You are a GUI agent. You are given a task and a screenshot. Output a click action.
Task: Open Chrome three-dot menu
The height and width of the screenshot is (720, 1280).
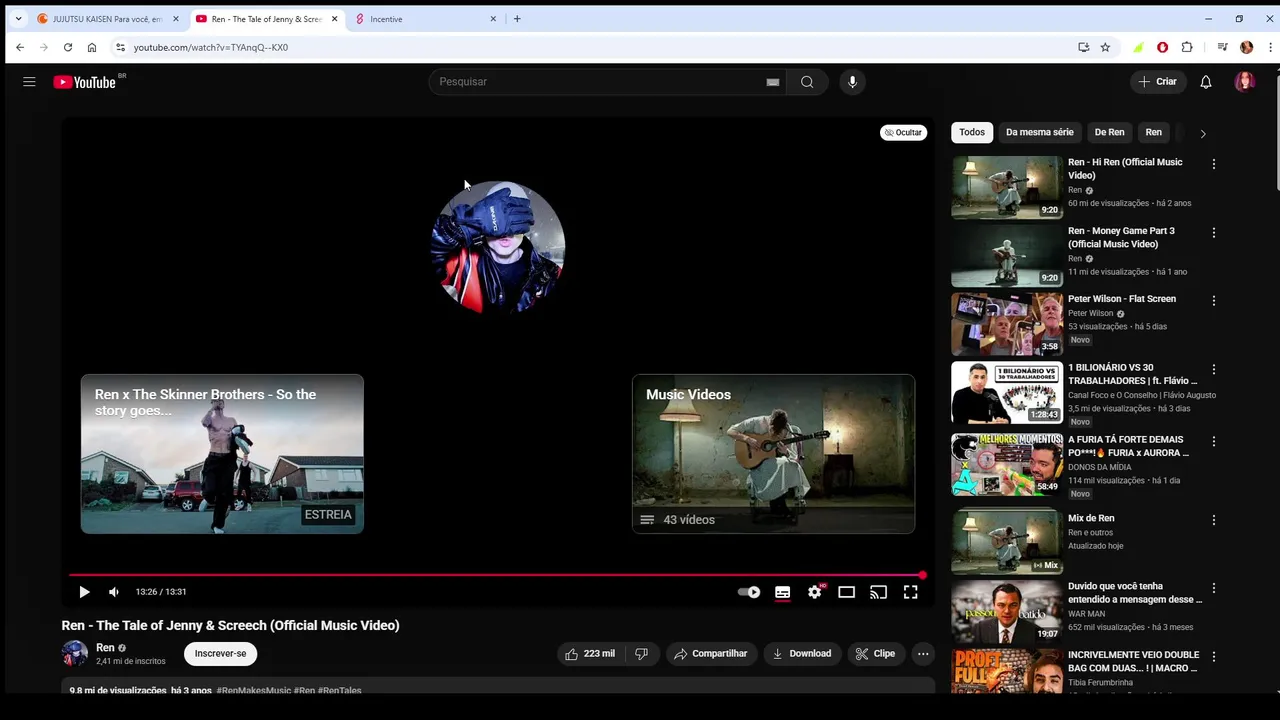click(x=1270, y=47)
